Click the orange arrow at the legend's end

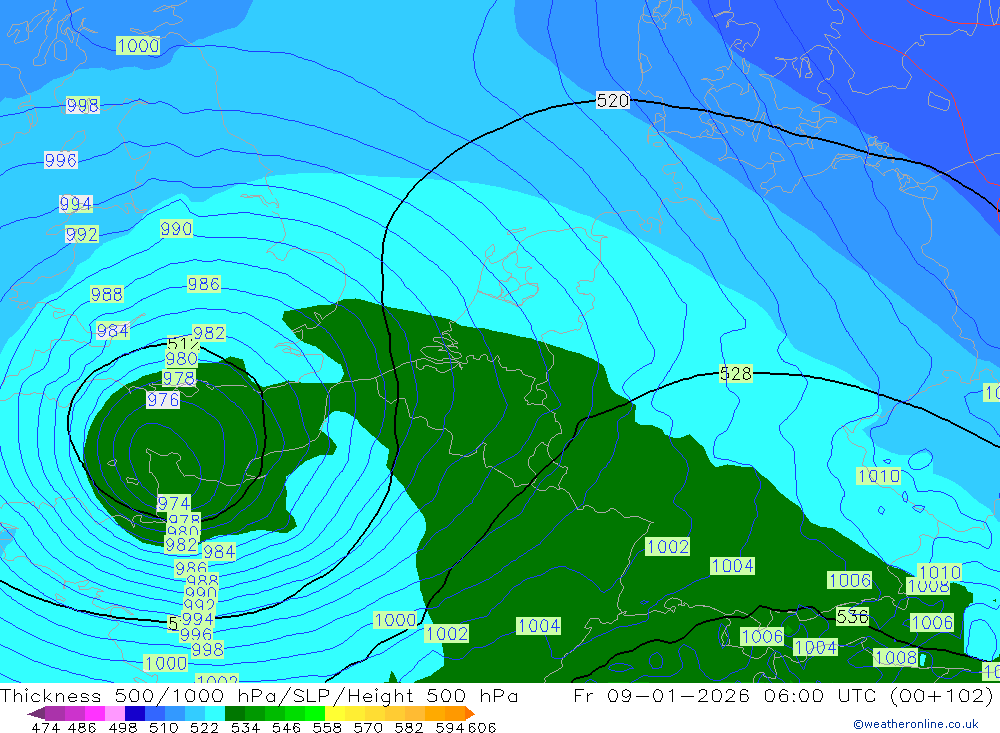click(470, 713)
